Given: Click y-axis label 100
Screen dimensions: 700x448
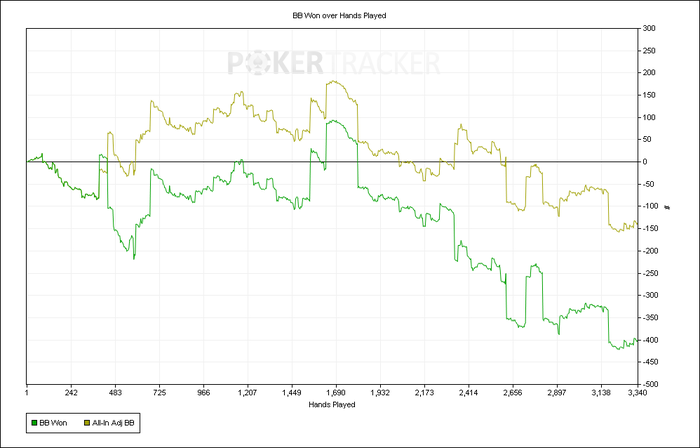Looking at the screenshot, I should [649, 117].
